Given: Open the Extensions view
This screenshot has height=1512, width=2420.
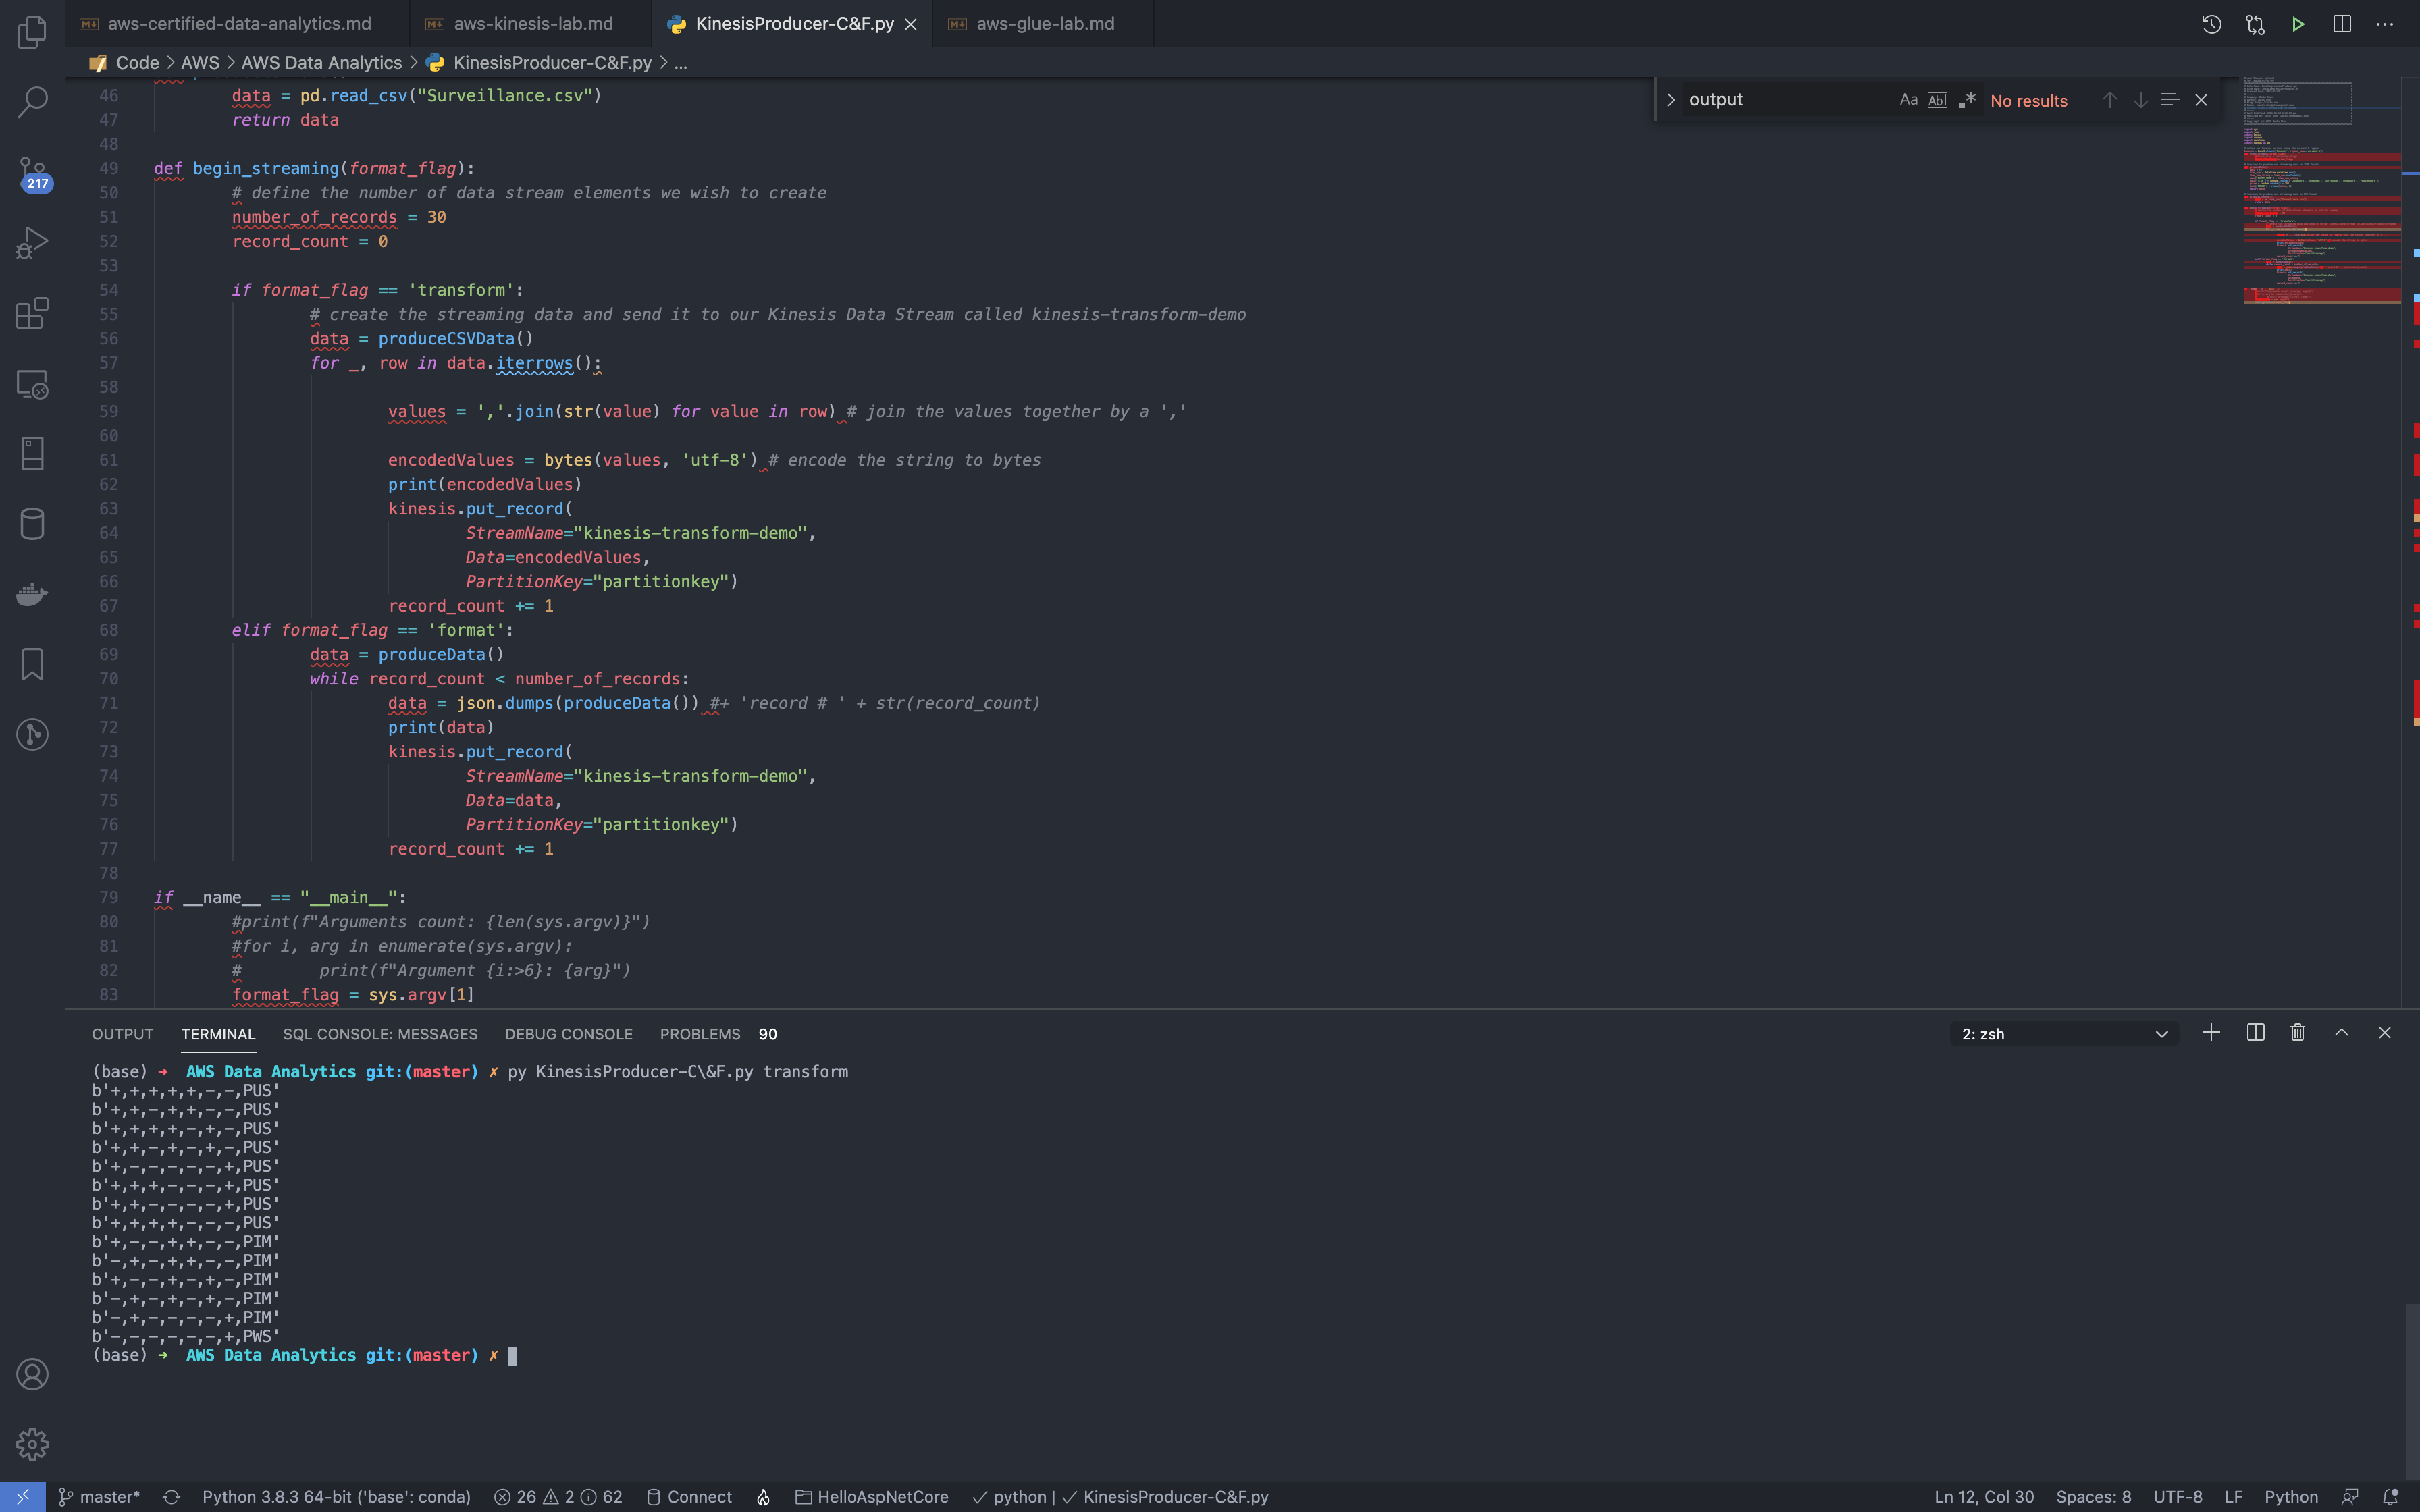Looking at the screenshot, I should pos(32,313).
